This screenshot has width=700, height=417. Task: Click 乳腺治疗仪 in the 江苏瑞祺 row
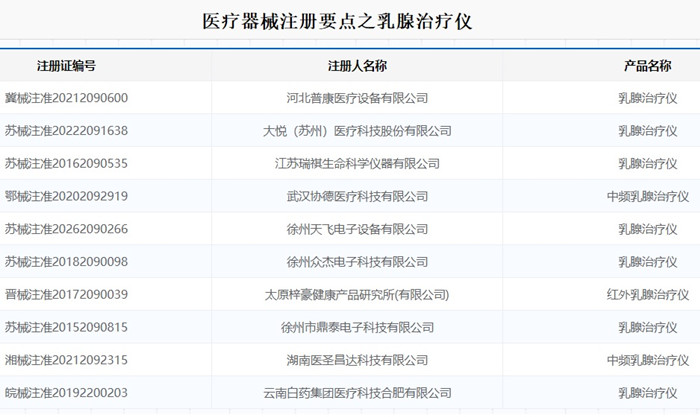[647, 163]
